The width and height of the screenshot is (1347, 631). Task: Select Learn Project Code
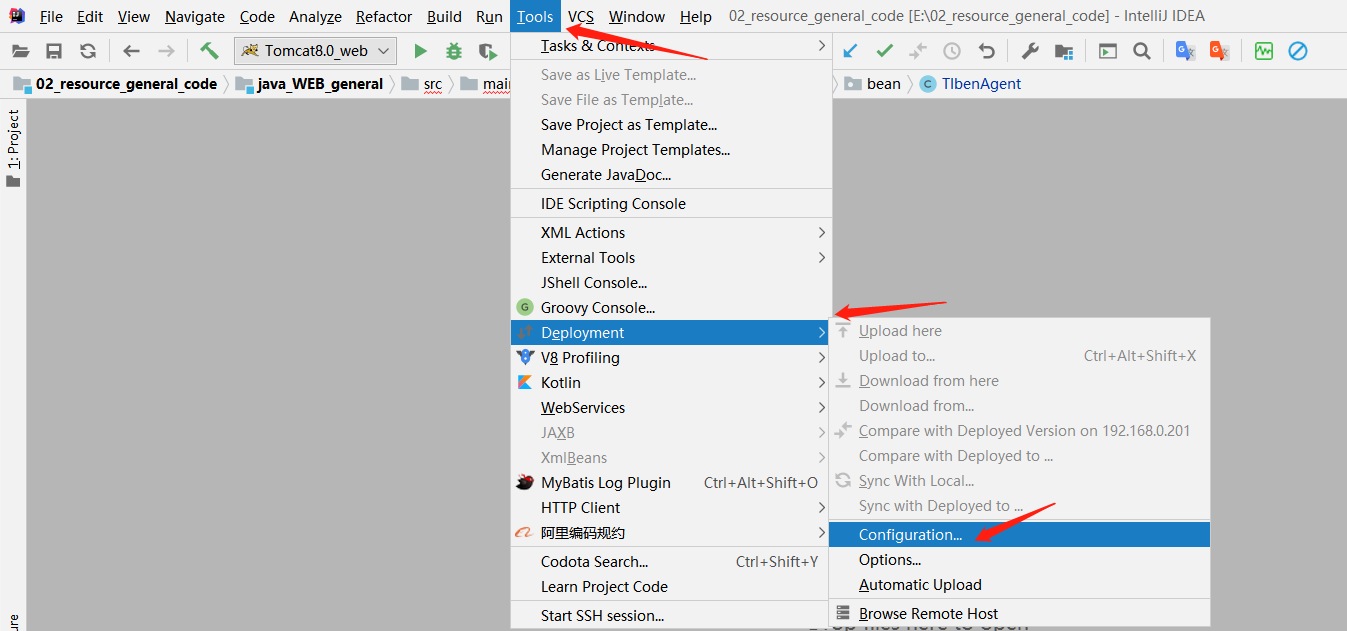pos(671,587)
